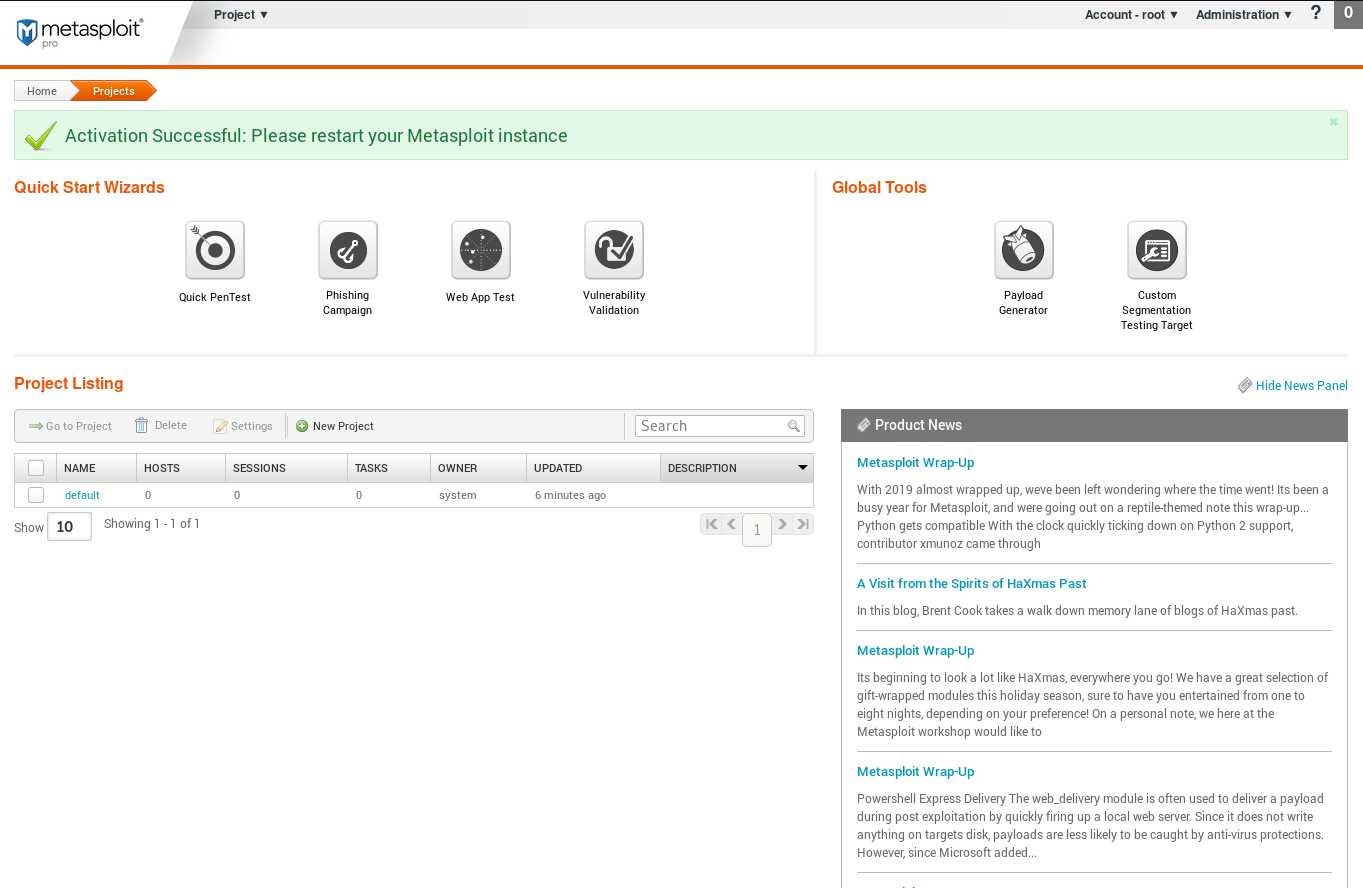This screenshot has height=888, width=1363.
Task: Sort projects by Owner column
Action: coord(478,468)
